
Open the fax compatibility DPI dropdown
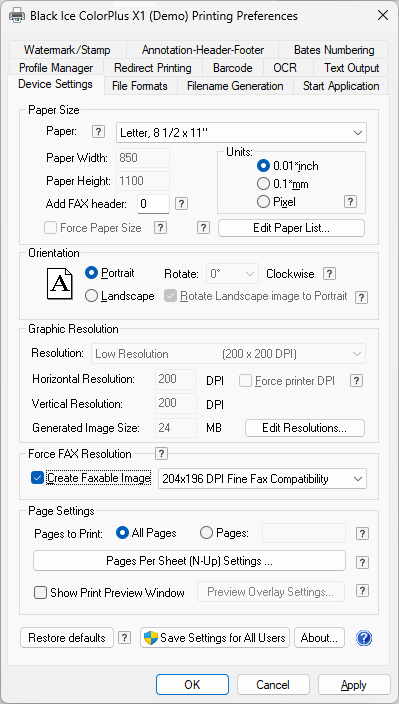[263, 479]
